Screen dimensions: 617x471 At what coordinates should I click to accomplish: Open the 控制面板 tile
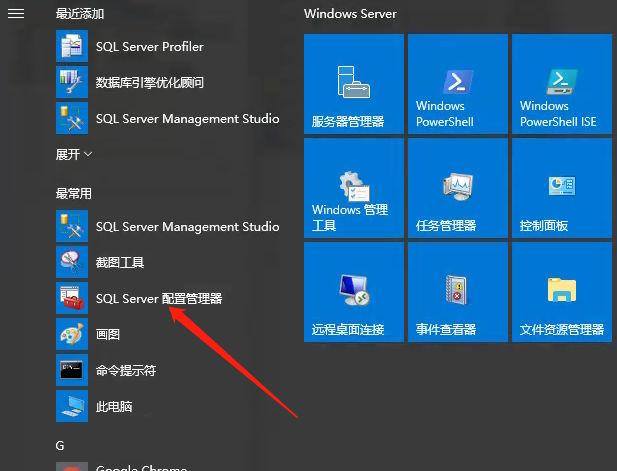(x=562, y=188)
